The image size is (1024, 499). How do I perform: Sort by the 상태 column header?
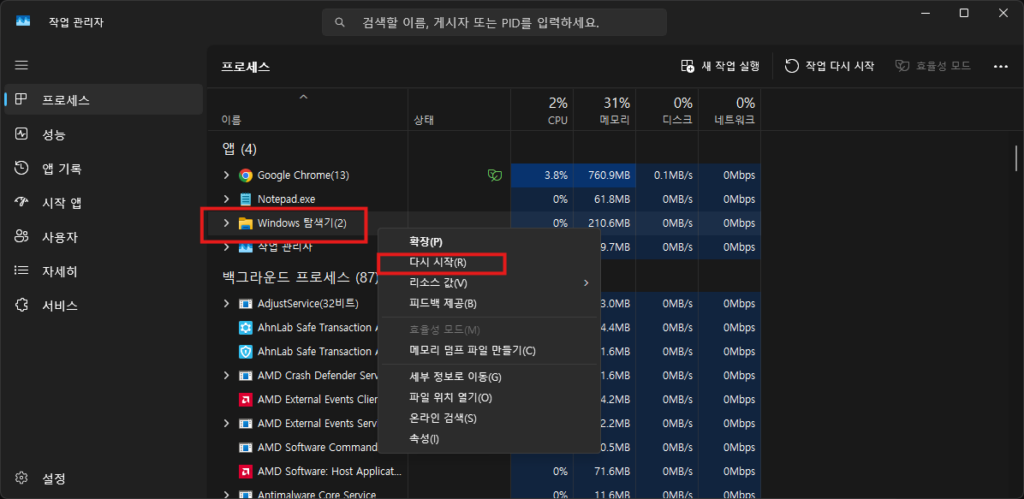tap(459, 110)
